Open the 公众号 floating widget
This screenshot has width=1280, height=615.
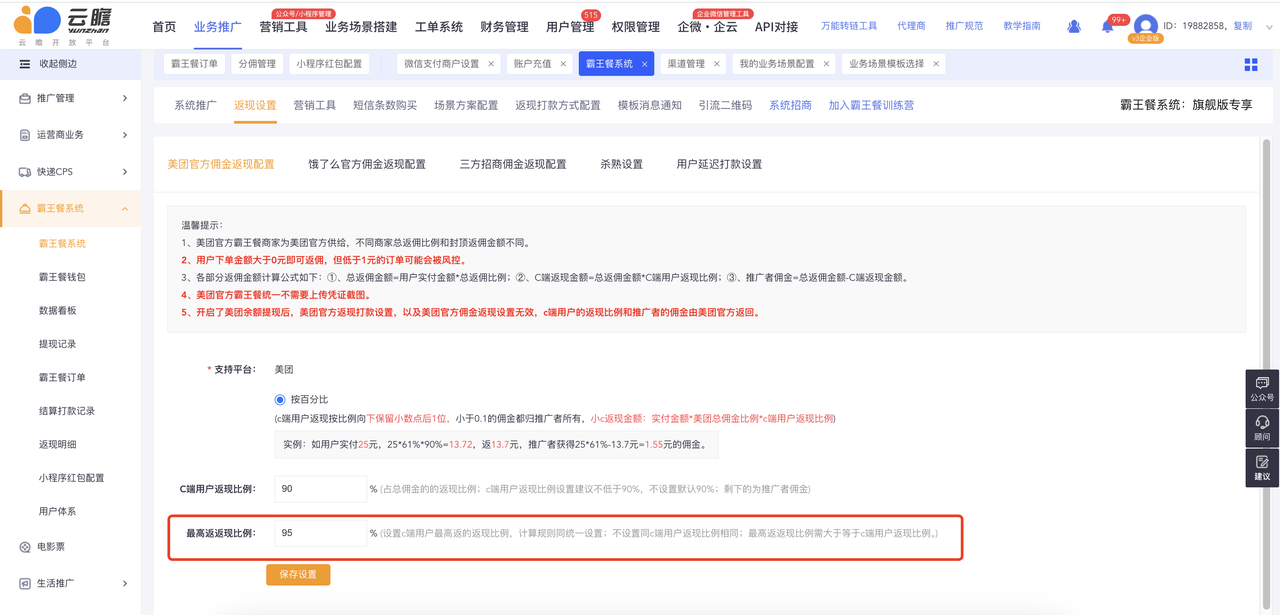(1262, 389)
